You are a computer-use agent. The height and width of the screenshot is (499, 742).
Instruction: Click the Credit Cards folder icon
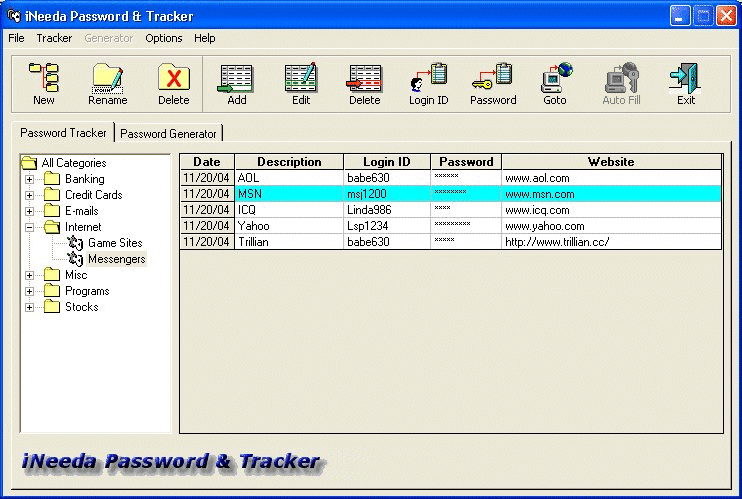52,195
